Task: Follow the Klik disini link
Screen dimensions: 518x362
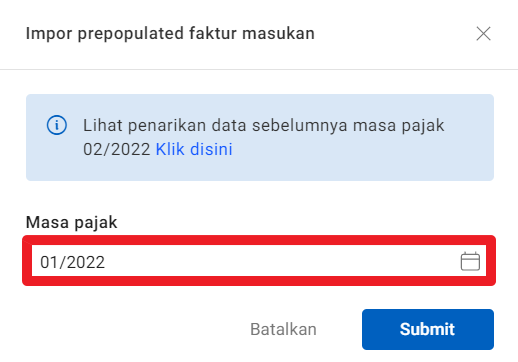Action: (194, 149)
